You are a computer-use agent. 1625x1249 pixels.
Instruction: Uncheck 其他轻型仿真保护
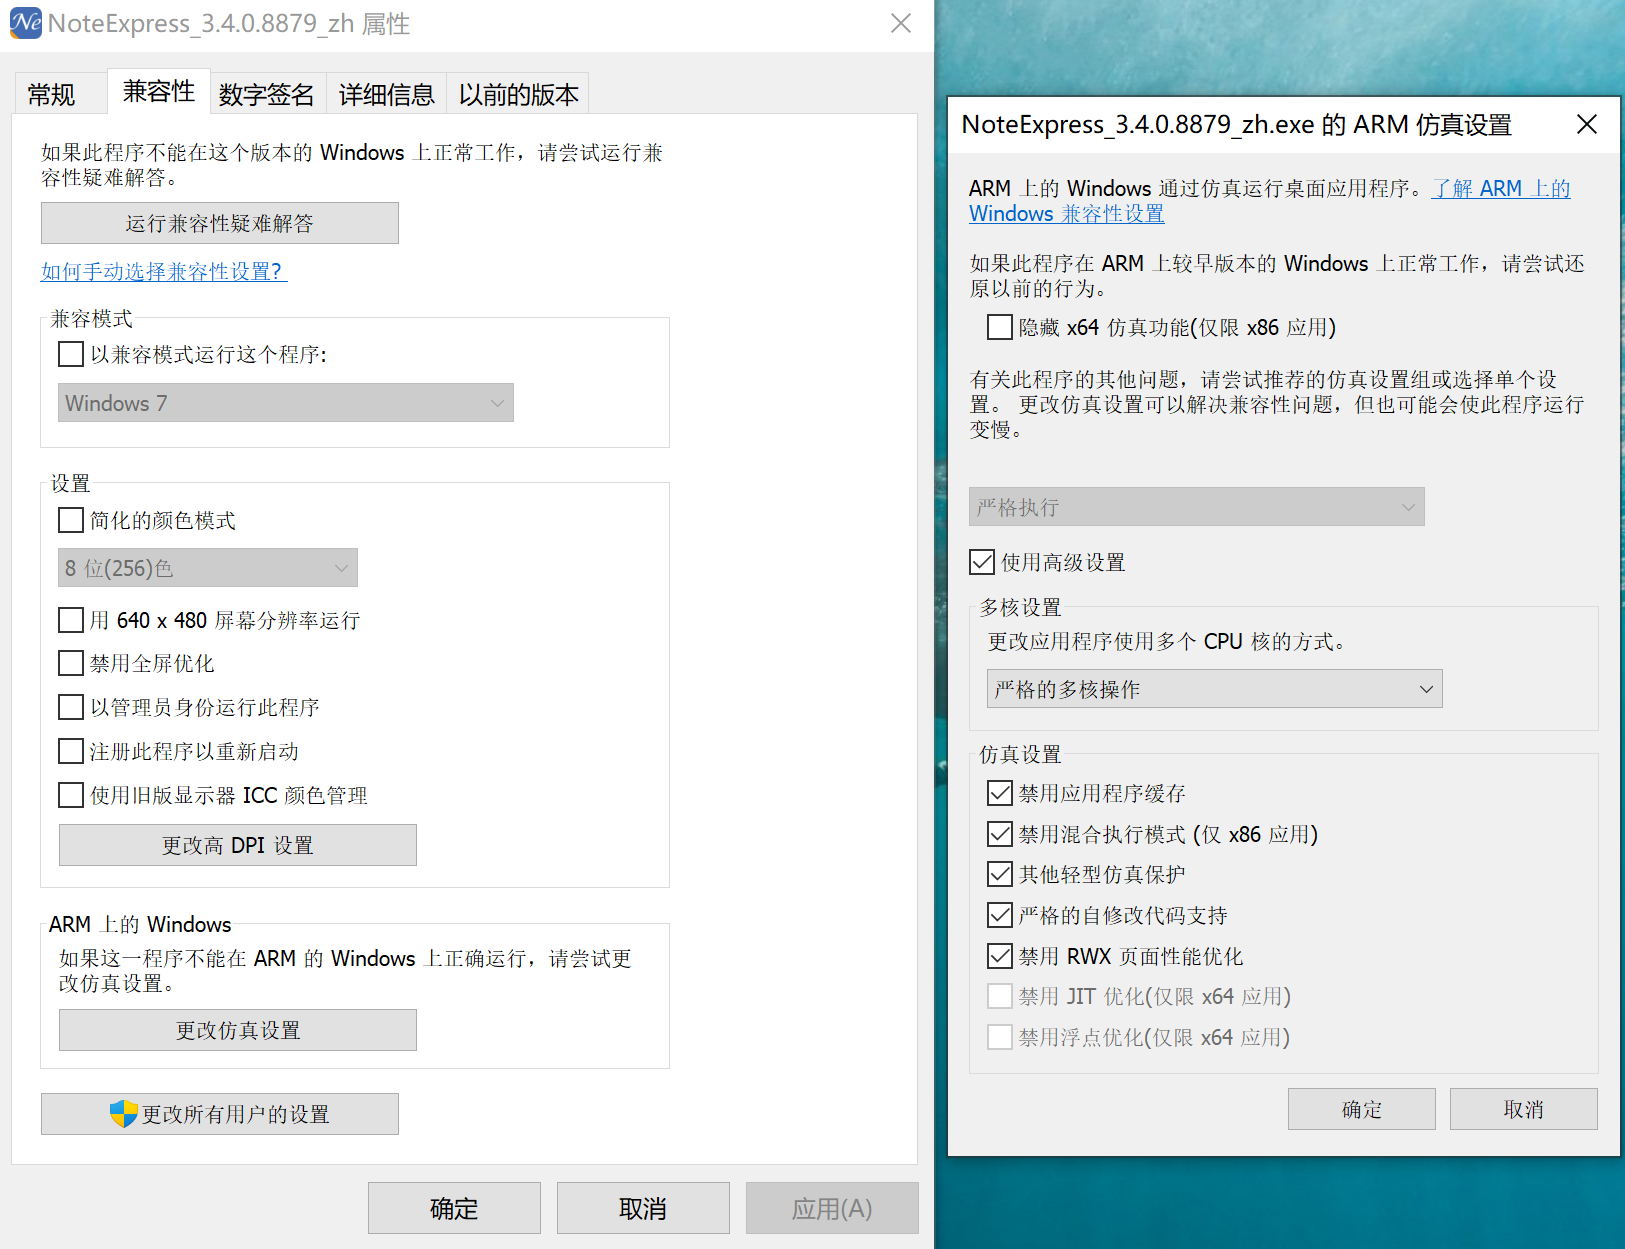pos(1000,874)
